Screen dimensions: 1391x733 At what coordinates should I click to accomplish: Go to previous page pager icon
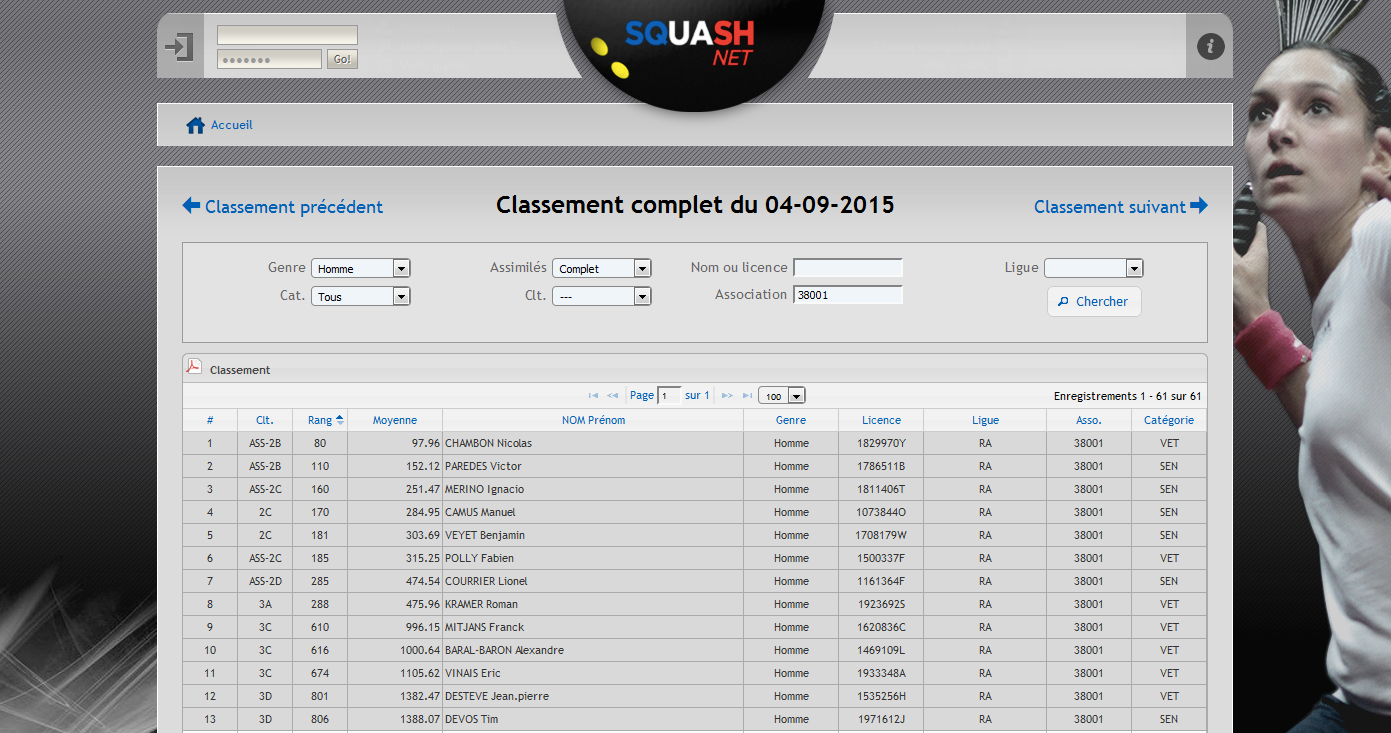pos(613,396)
